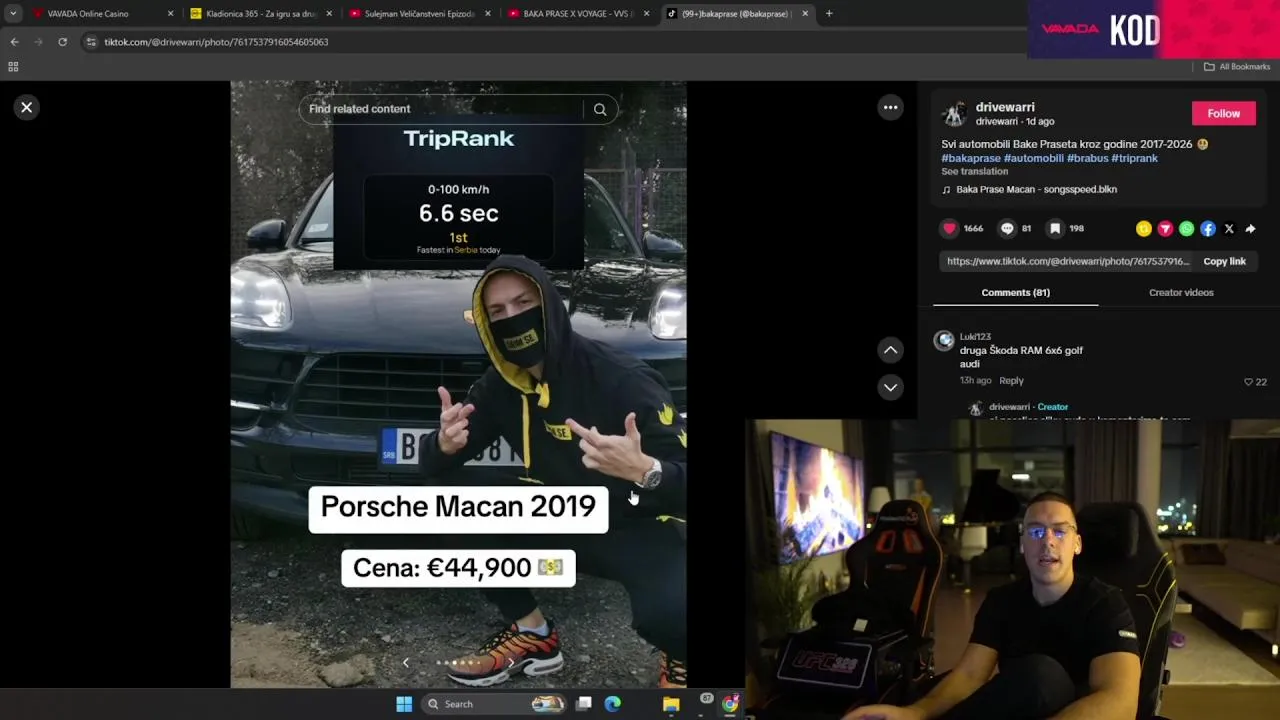The image size is (1280, 720).
Task: Open the #triprank hashtag
Action: point(1134,158)
